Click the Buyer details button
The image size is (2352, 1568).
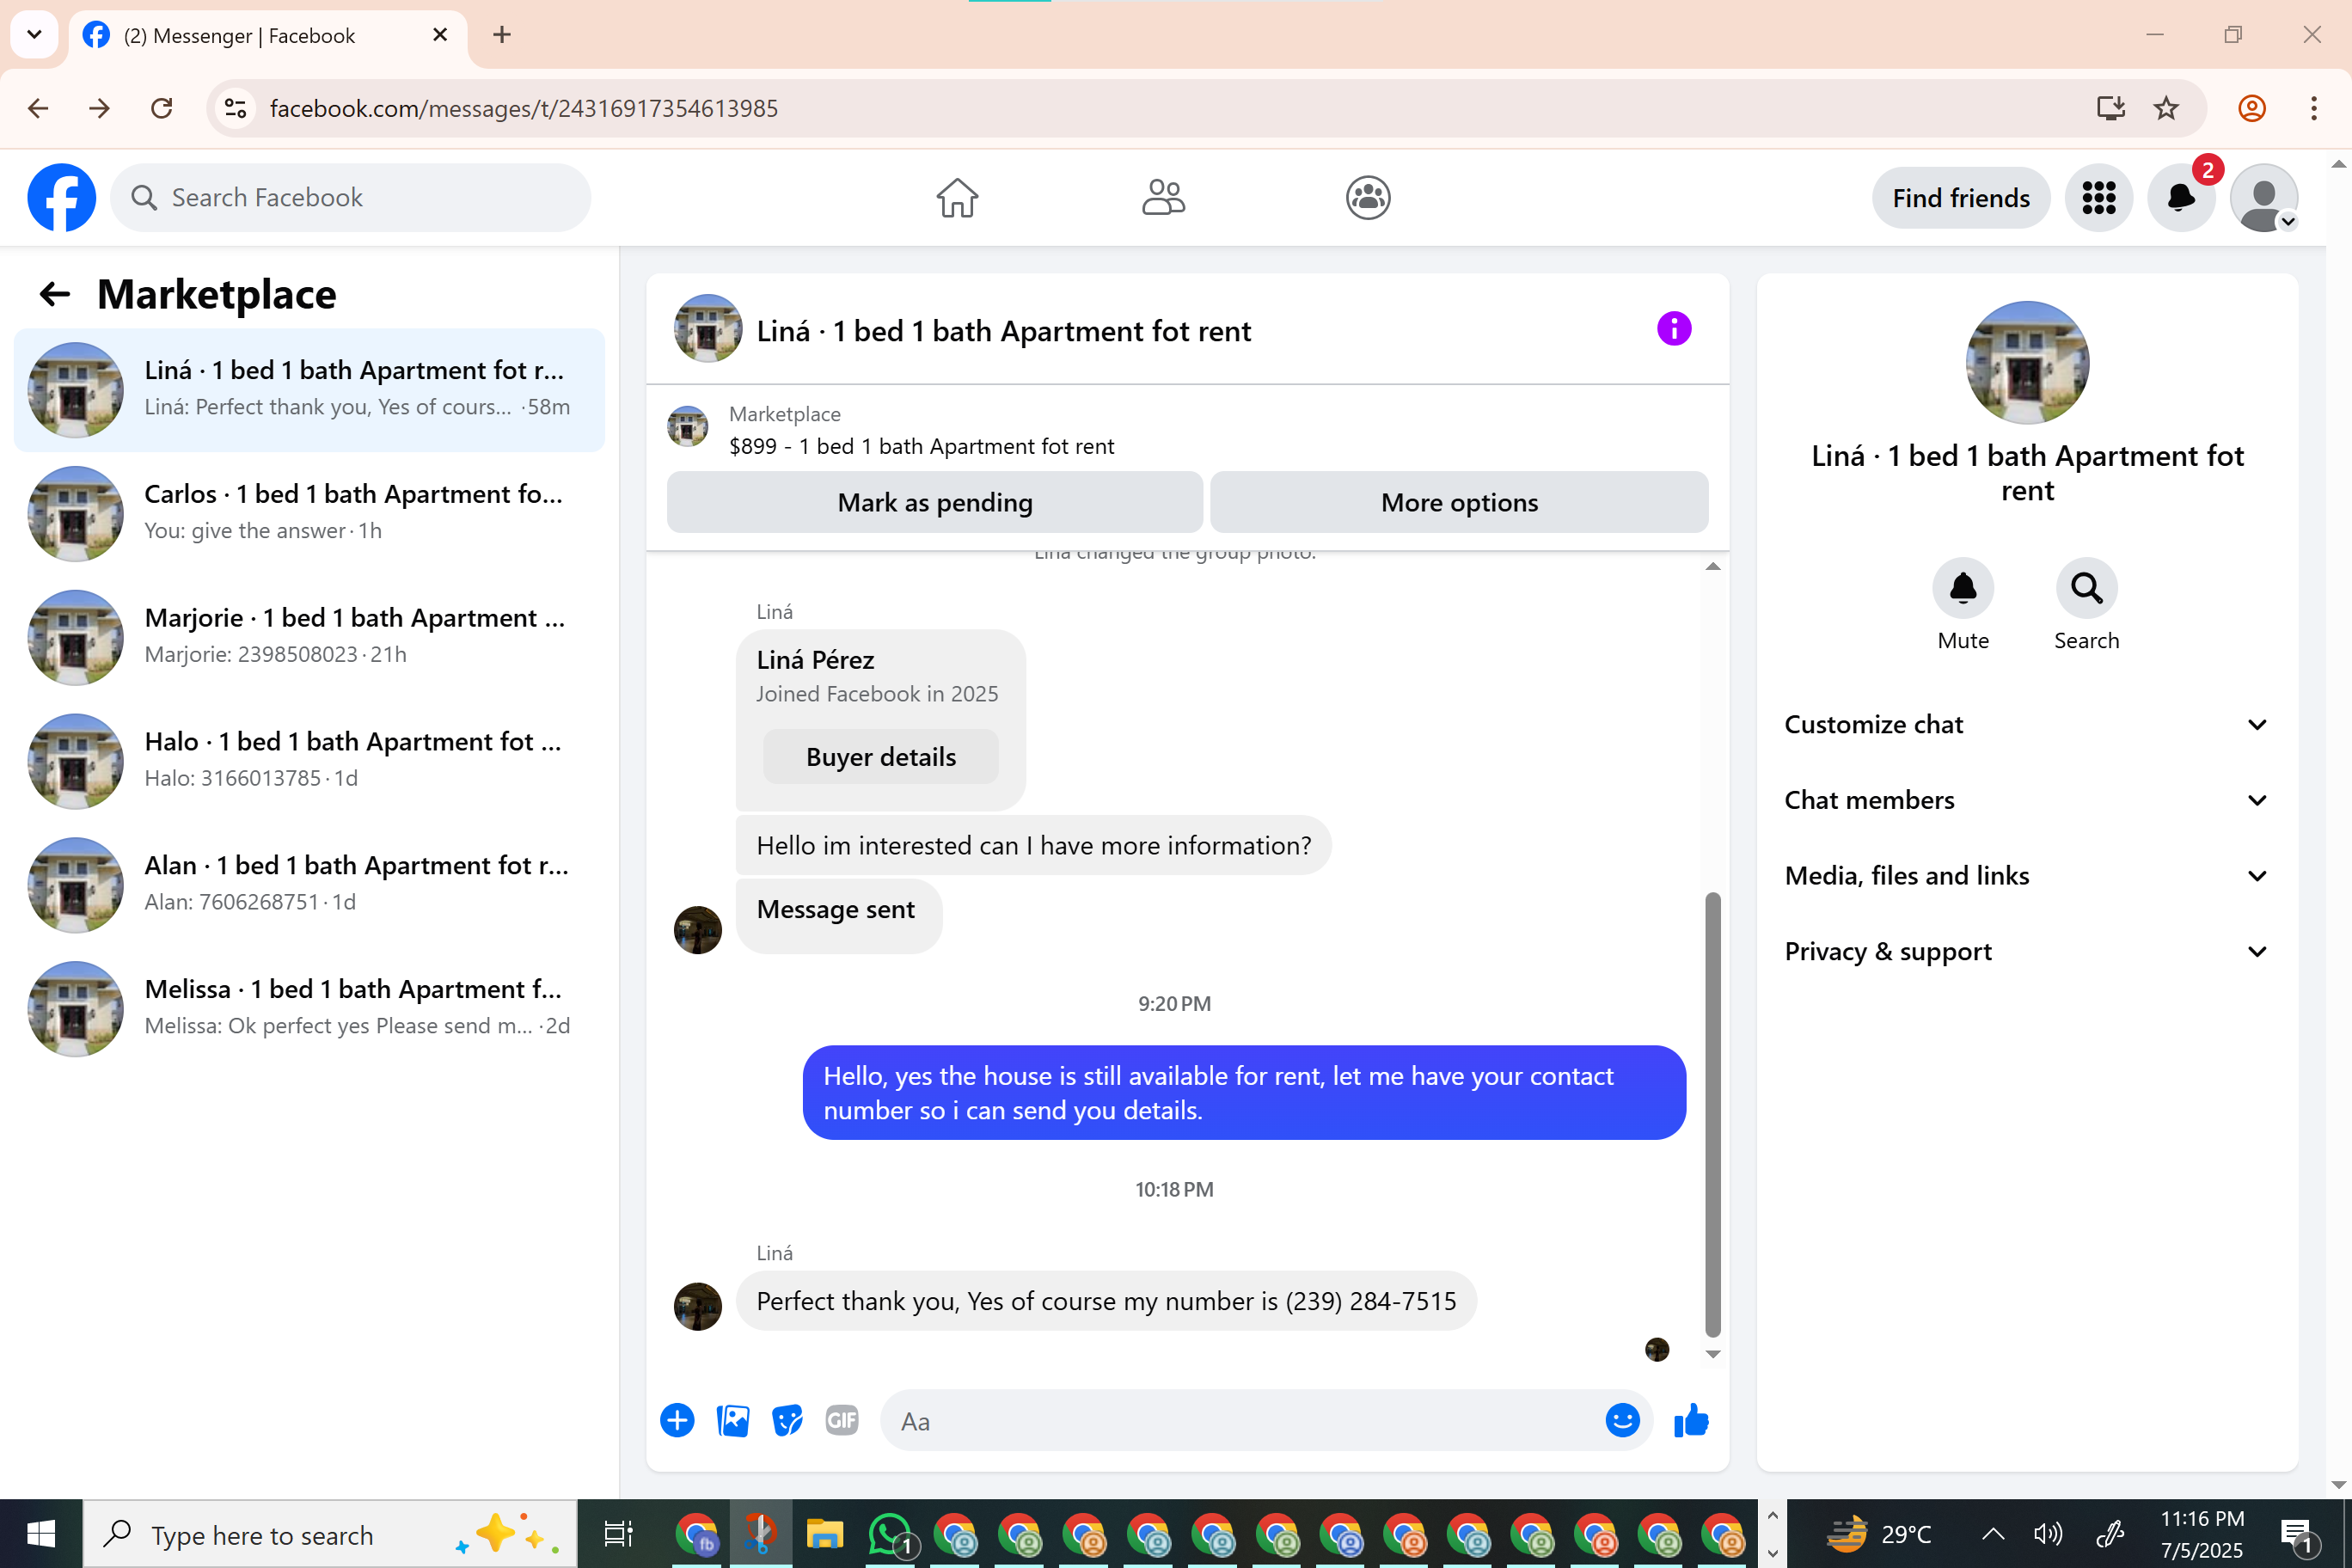point(880,757)
